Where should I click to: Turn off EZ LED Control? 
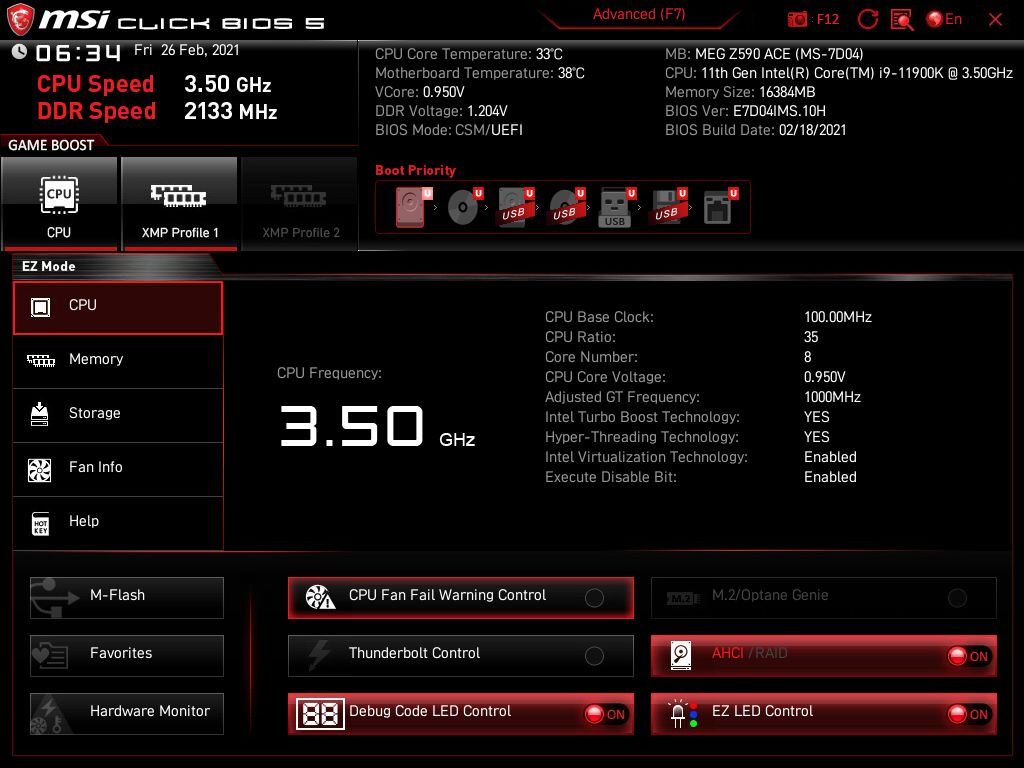pos(824,714)
